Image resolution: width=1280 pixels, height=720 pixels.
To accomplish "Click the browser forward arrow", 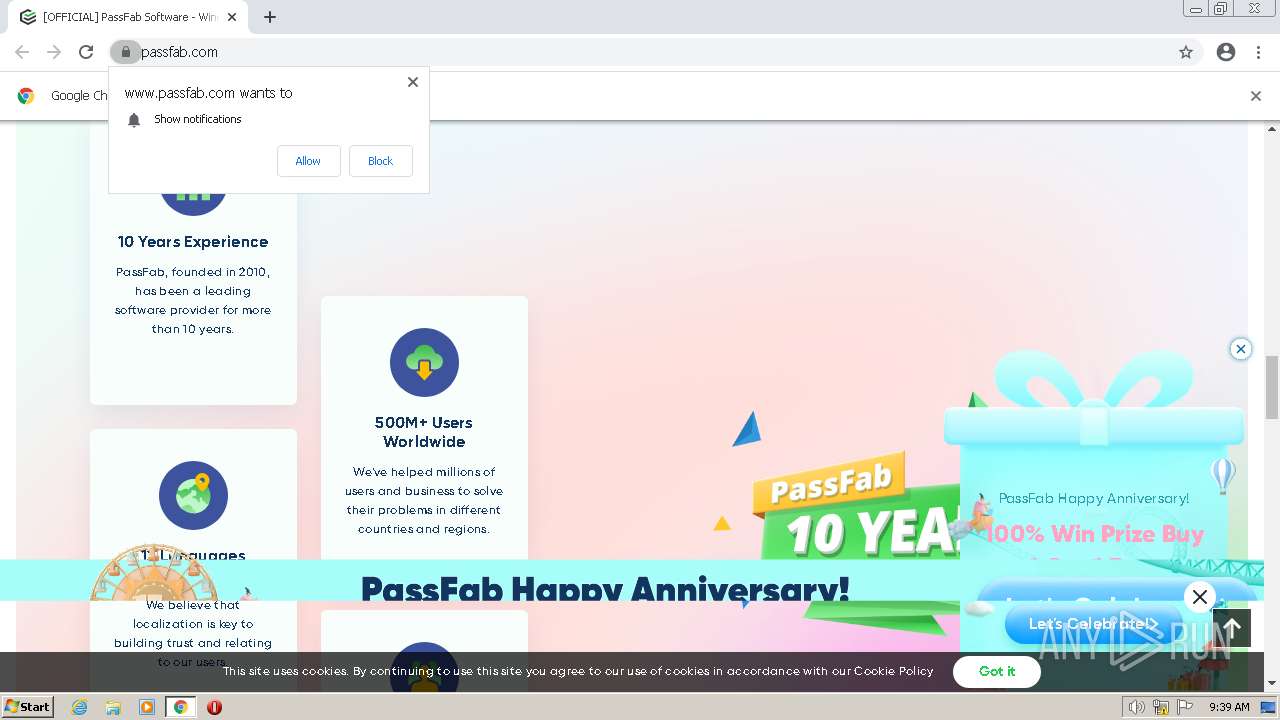I will pos(54,52).
